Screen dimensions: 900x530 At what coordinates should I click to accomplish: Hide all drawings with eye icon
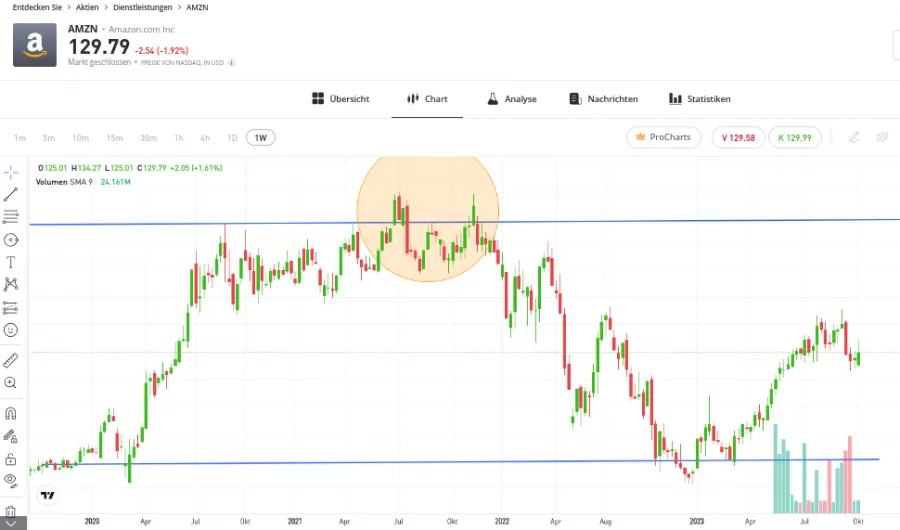point(11,480)
